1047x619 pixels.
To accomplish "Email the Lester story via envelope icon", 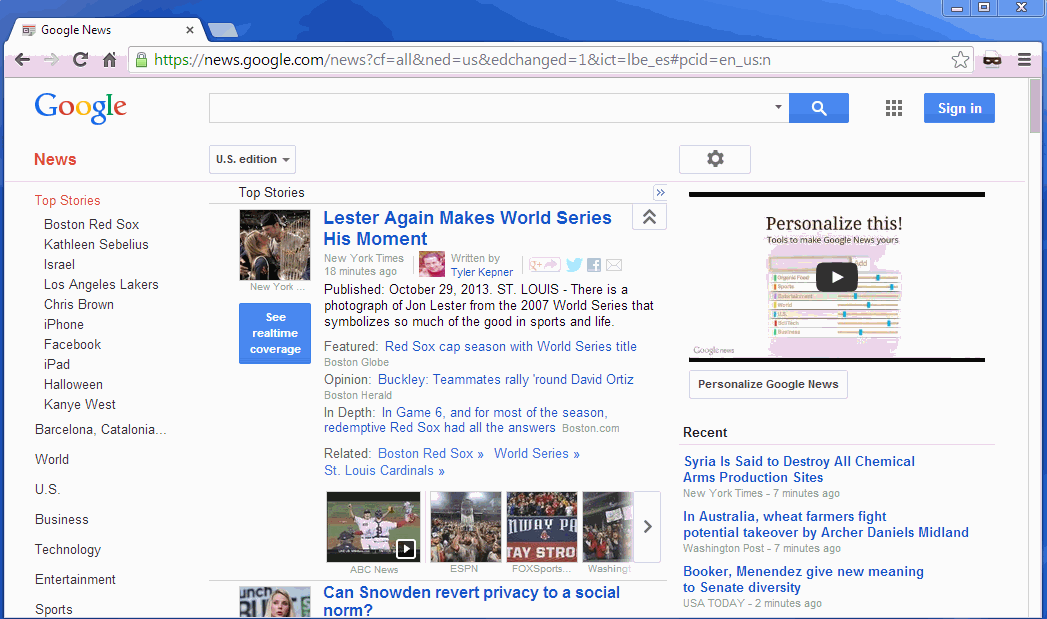I will click(x=614, y=265).
